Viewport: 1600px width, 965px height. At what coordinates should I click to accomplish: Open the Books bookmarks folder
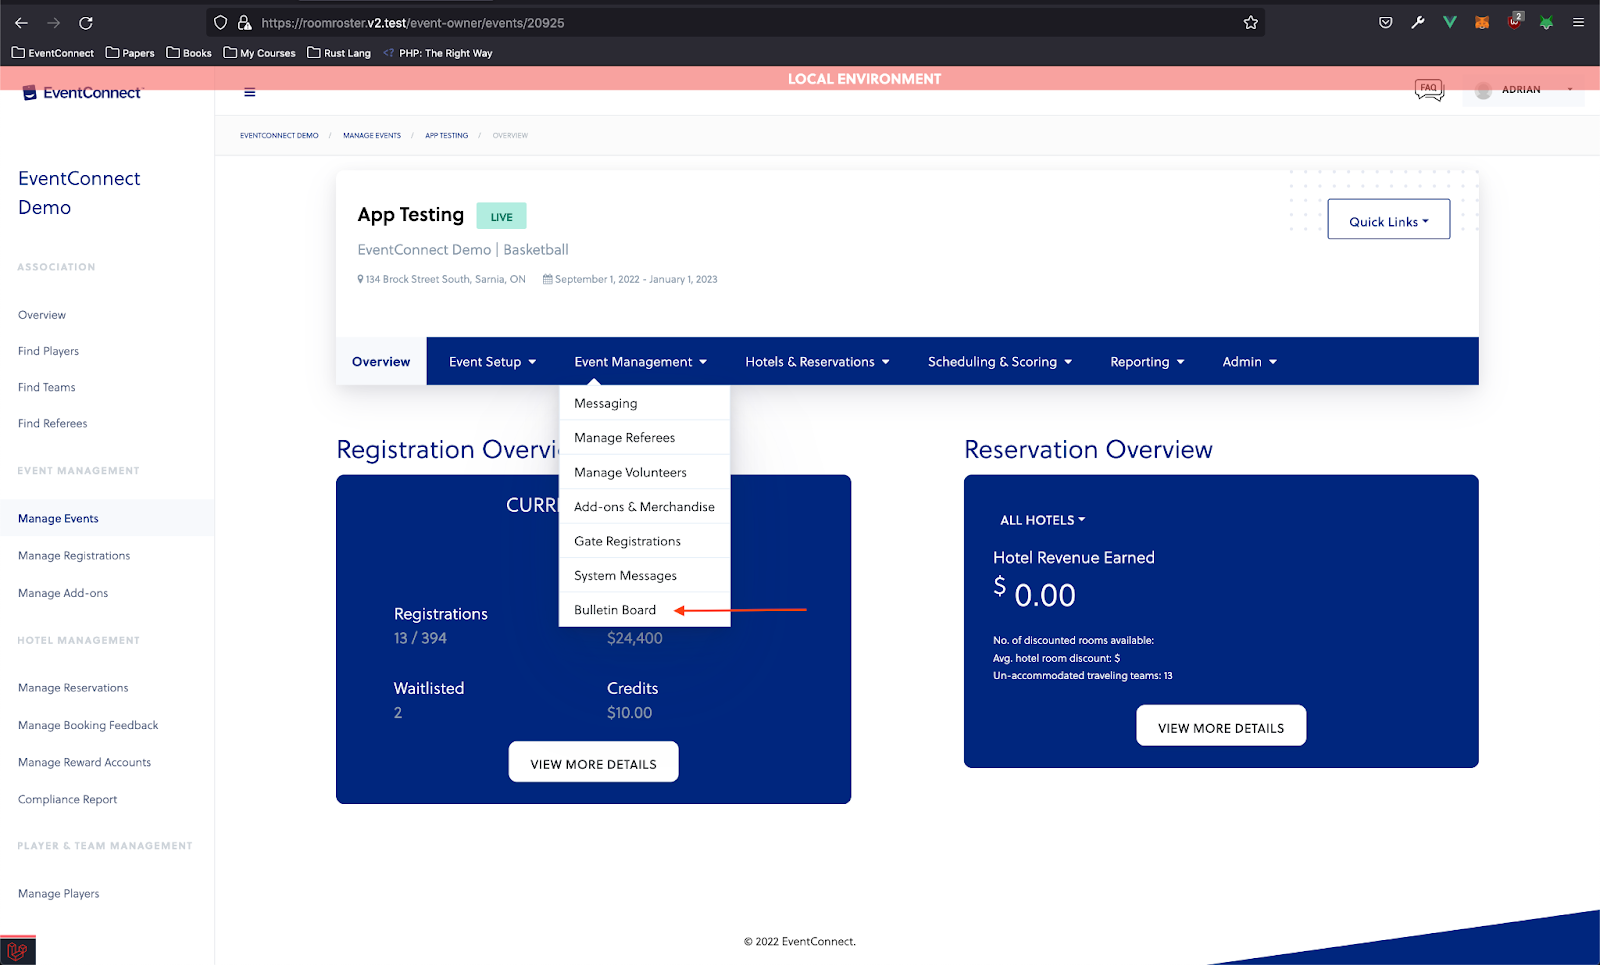pyautogui.click(x=189, y=53)
